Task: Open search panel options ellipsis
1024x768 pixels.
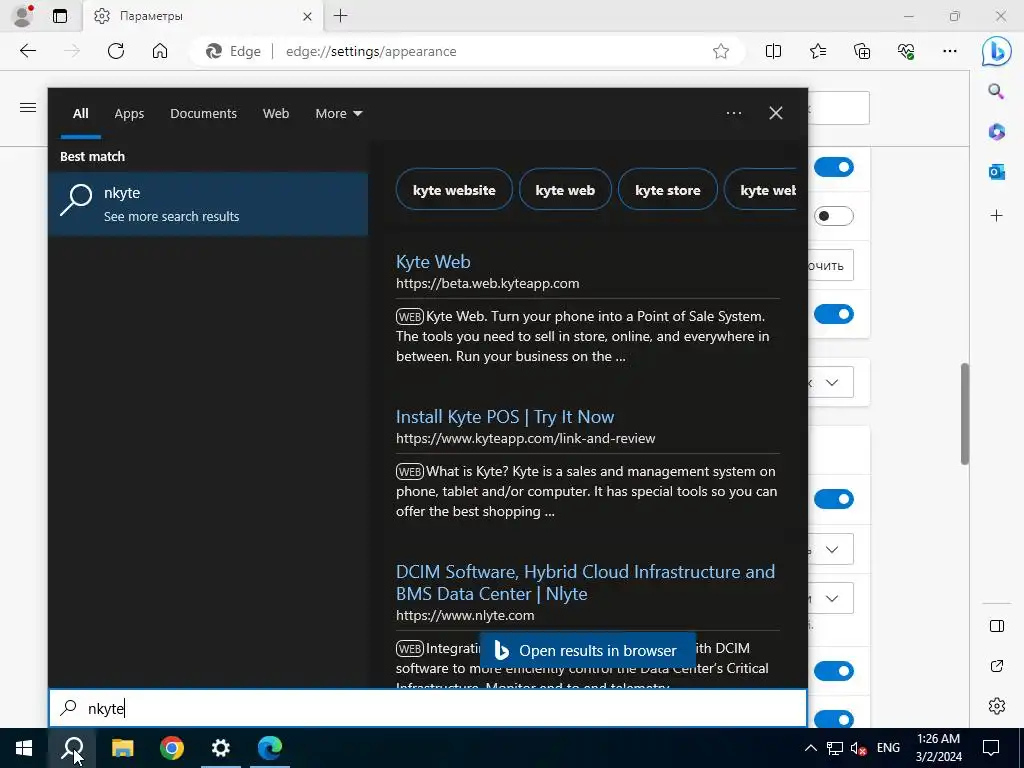Action: click(x=734, y=113)
